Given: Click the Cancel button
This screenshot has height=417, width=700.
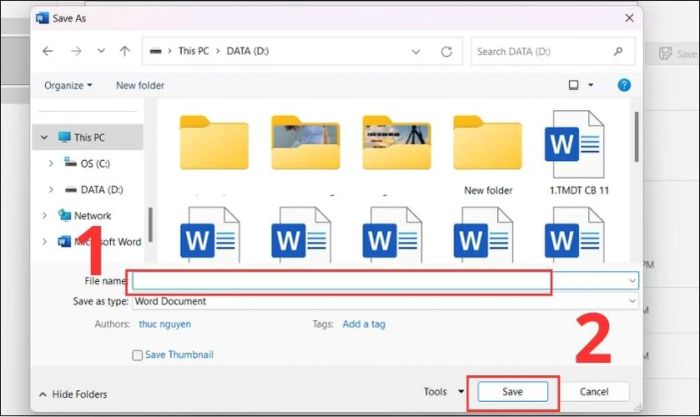Looking at the screenshot, I should click(594, 392).
